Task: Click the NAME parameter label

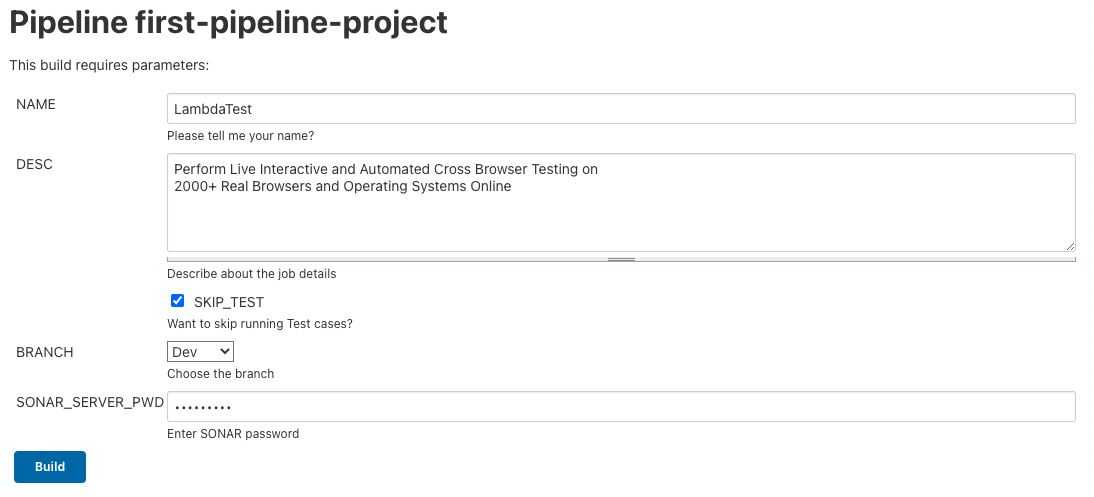Action: (x=36, y=104)
